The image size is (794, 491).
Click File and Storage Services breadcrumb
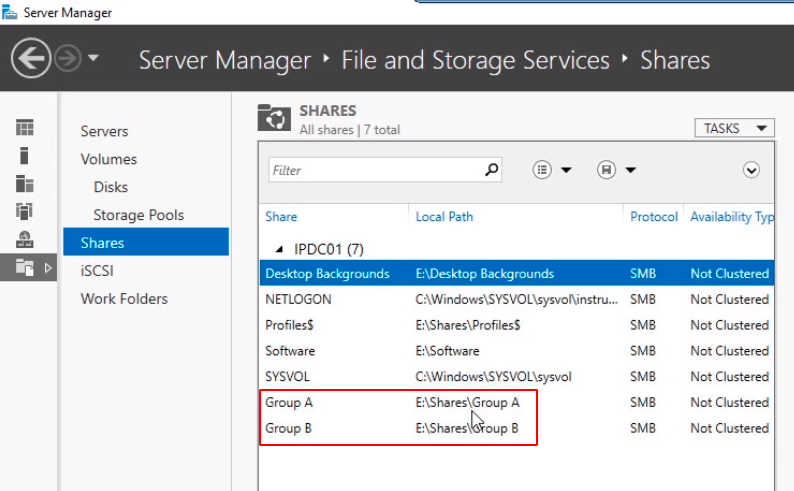(475, 60)
